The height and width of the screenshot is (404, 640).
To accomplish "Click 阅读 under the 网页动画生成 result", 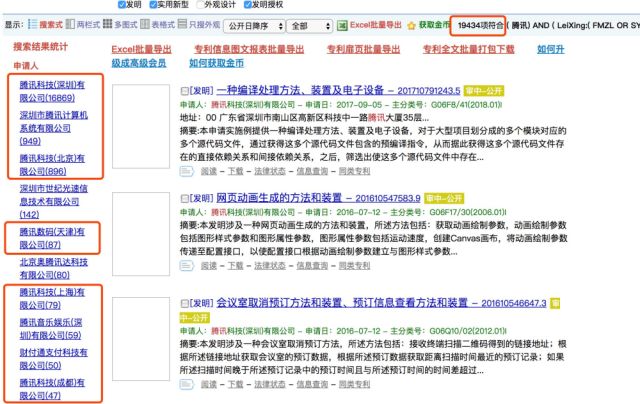I will pos(209,266).
